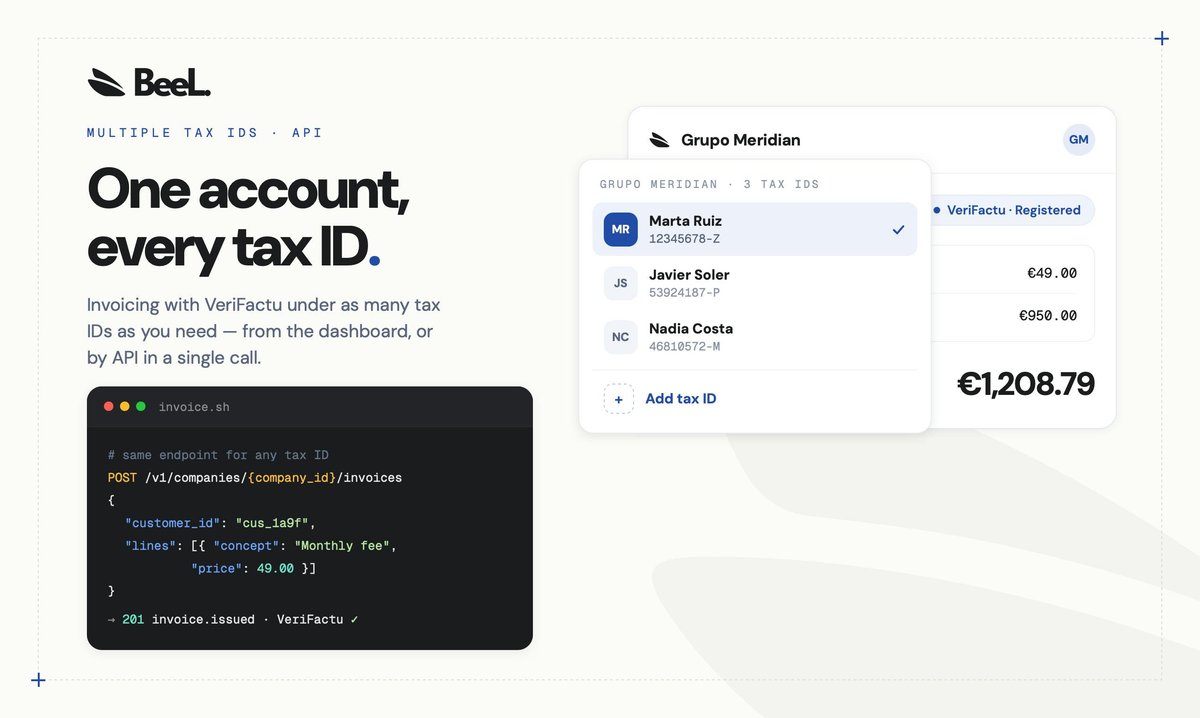This screenshot has width=1200, height=718.
Task: Click Add tax ID link
Action: click(680, 399)
